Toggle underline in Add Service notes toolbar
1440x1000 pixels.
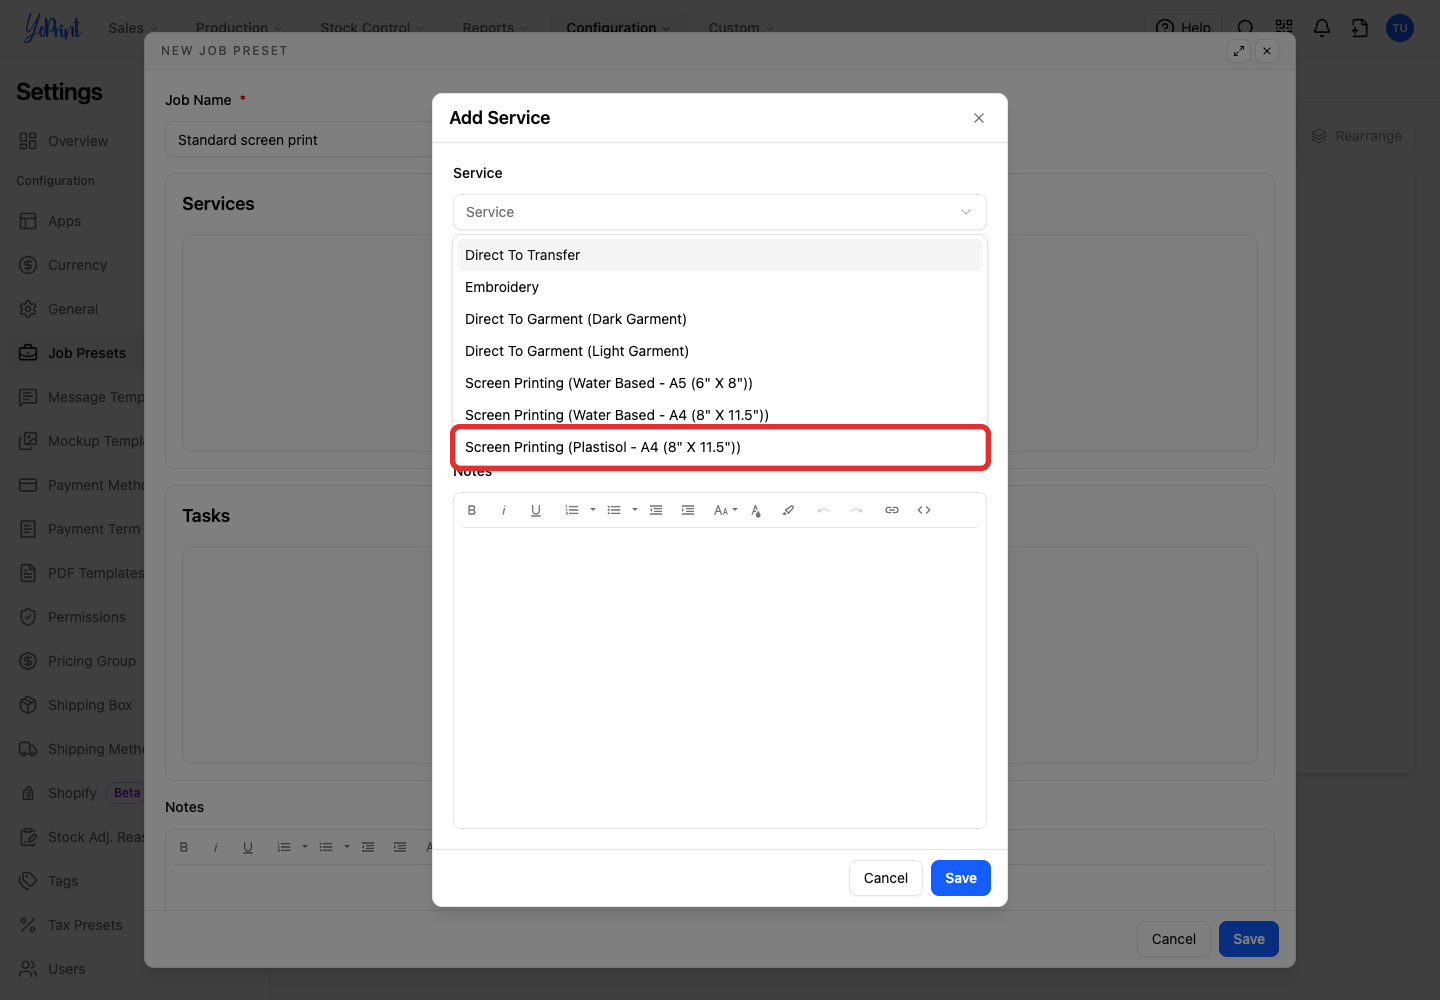tap(536, 510)
